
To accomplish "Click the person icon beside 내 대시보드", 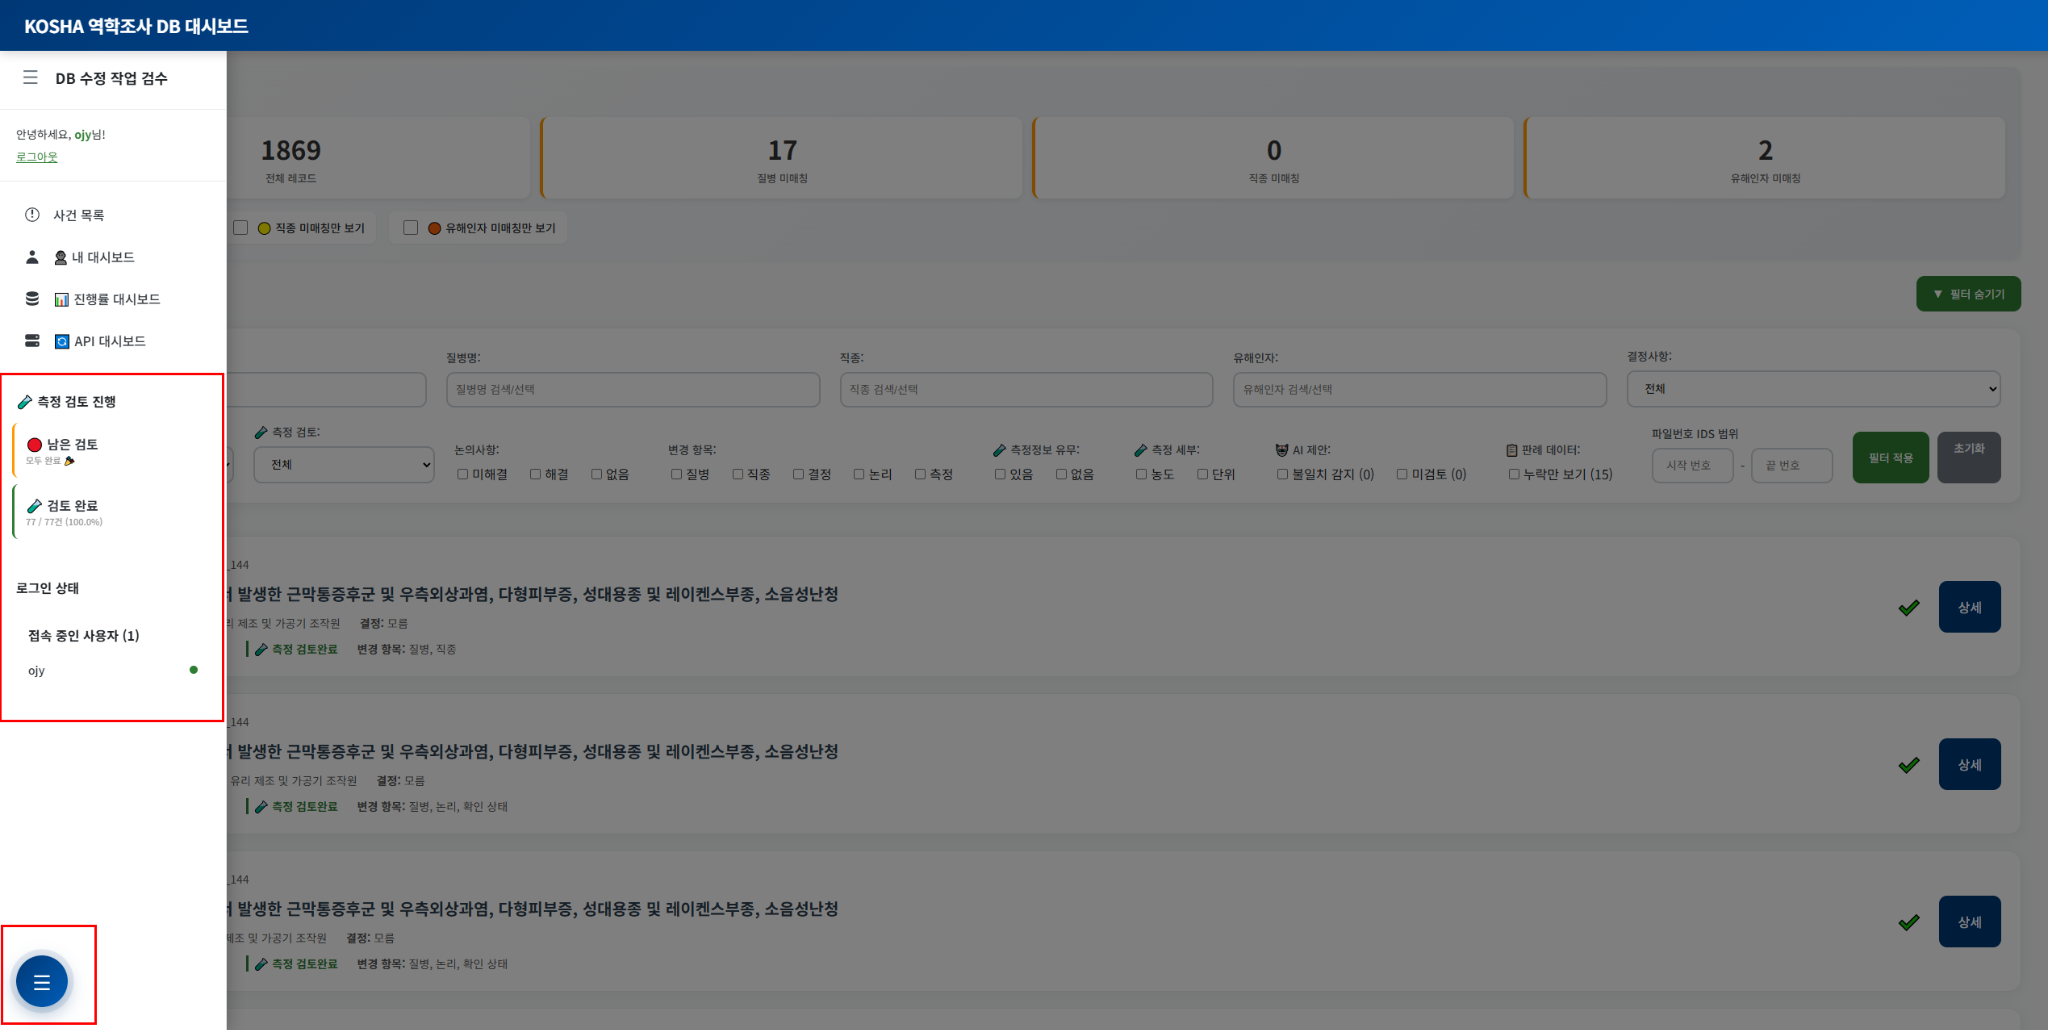I will click(x=32, y=257).
